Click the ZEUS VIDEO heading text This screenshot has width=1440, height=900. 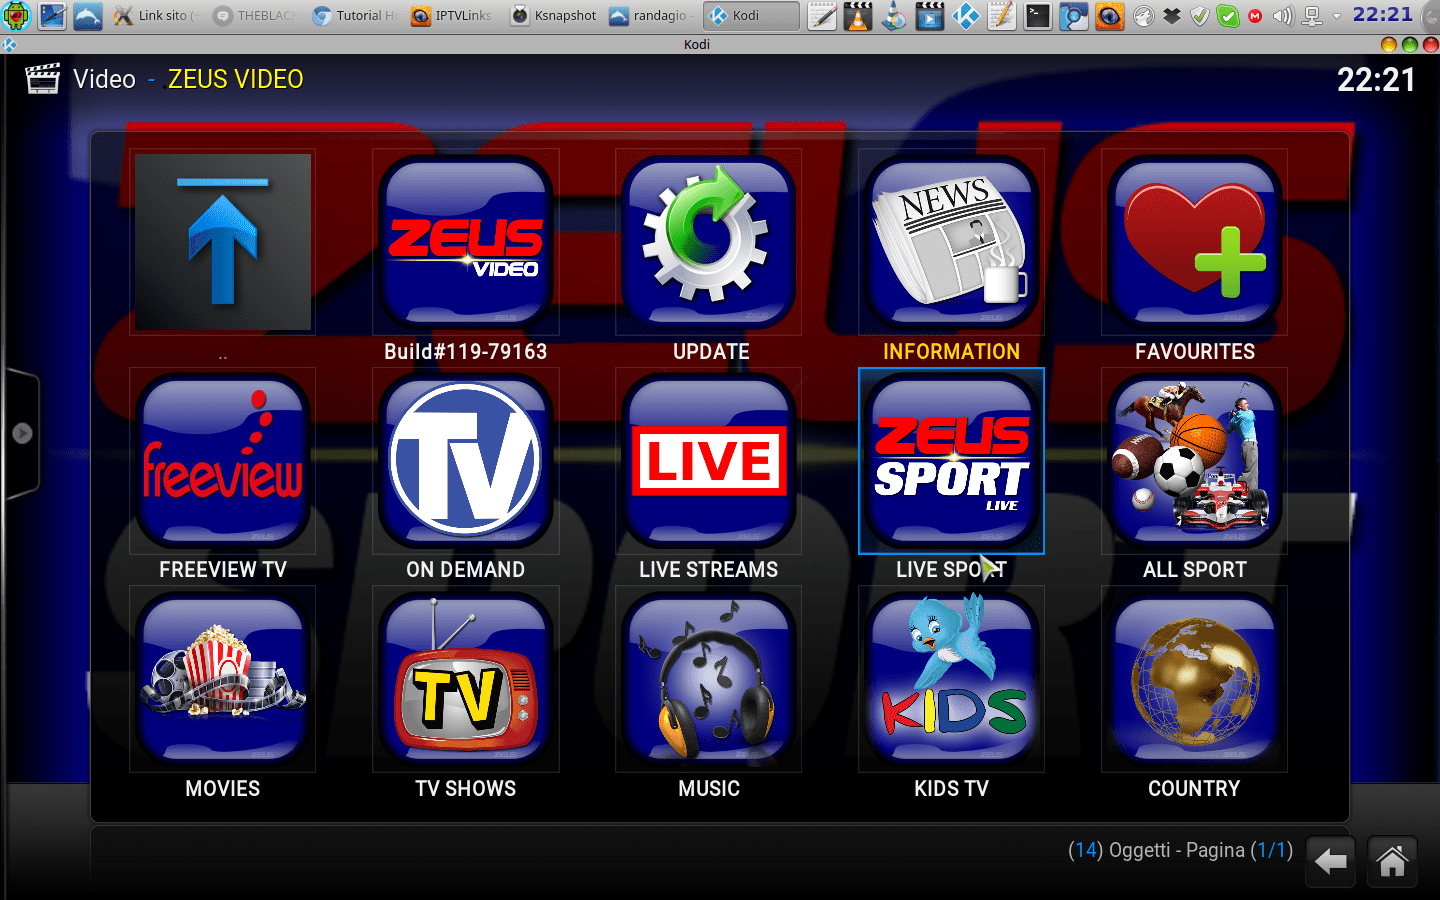coord(236,79)
